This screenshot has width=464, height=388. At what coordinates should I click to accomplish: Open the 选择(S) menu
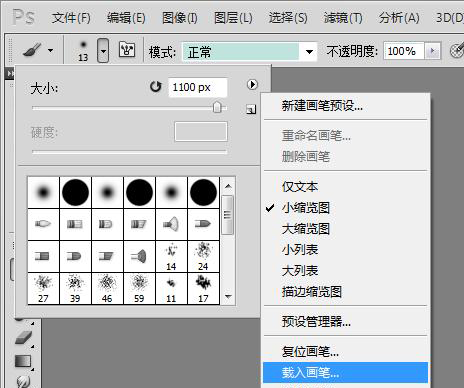pos(288,18)
